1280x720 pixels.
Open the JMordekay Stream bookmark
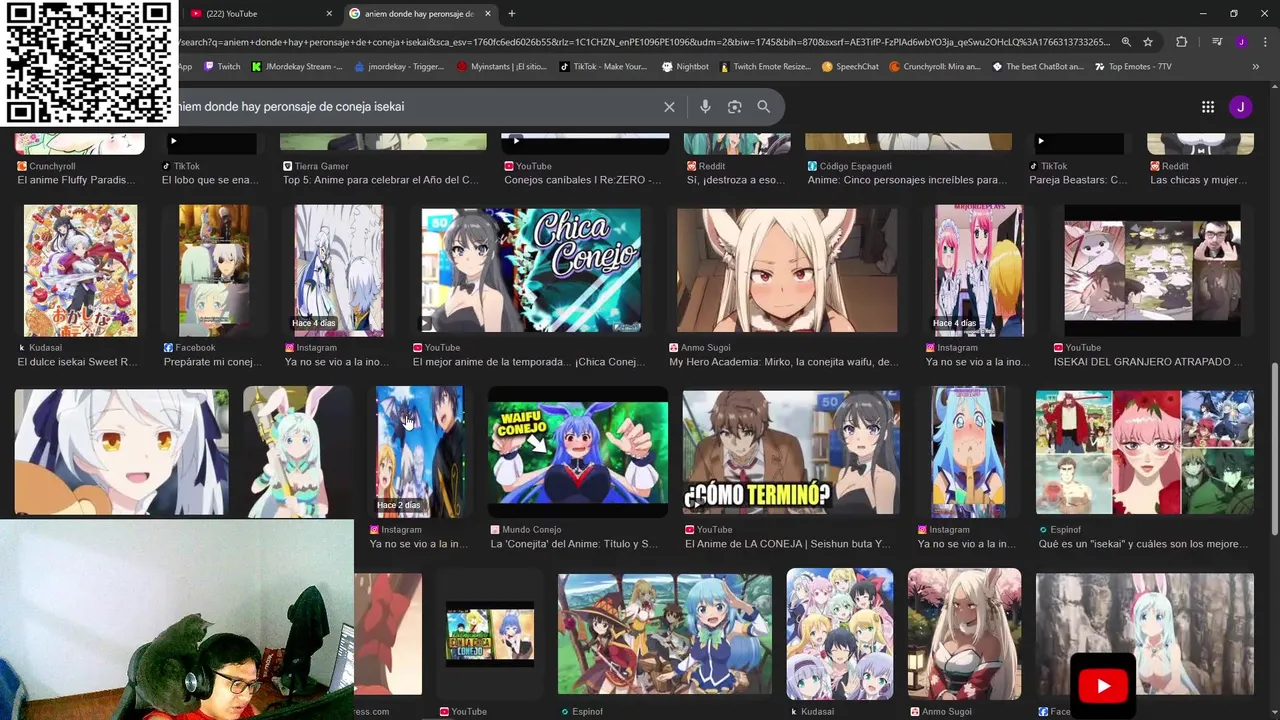297,67
